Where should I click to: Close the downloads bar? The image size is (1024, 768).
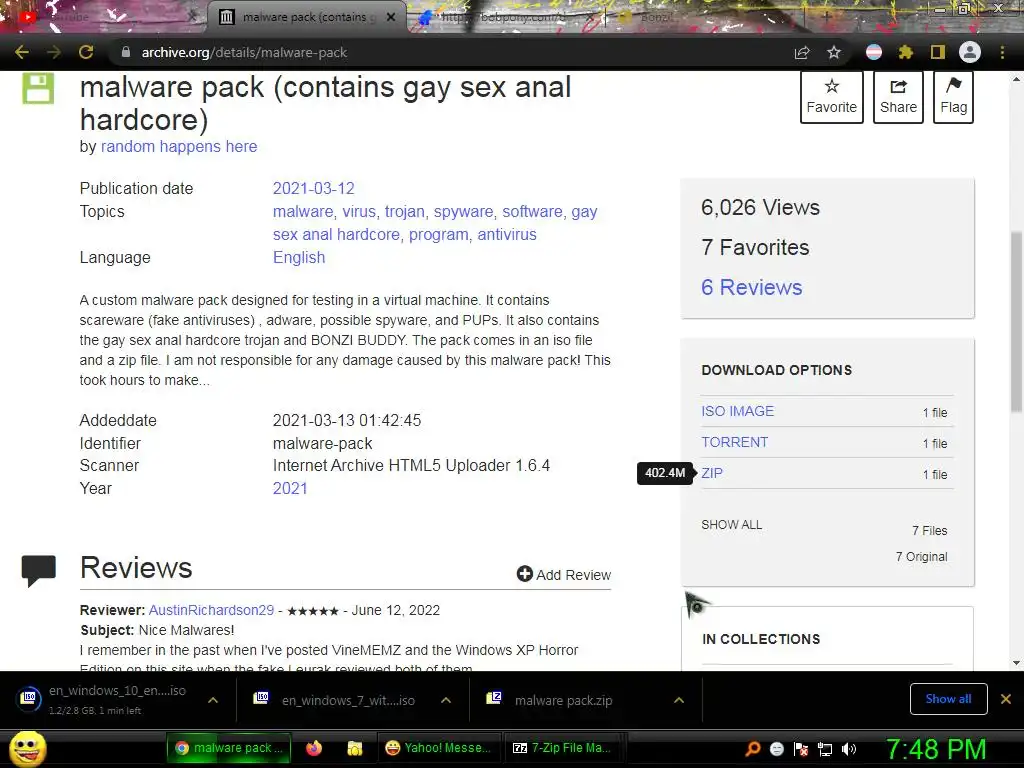(1006, 699)
